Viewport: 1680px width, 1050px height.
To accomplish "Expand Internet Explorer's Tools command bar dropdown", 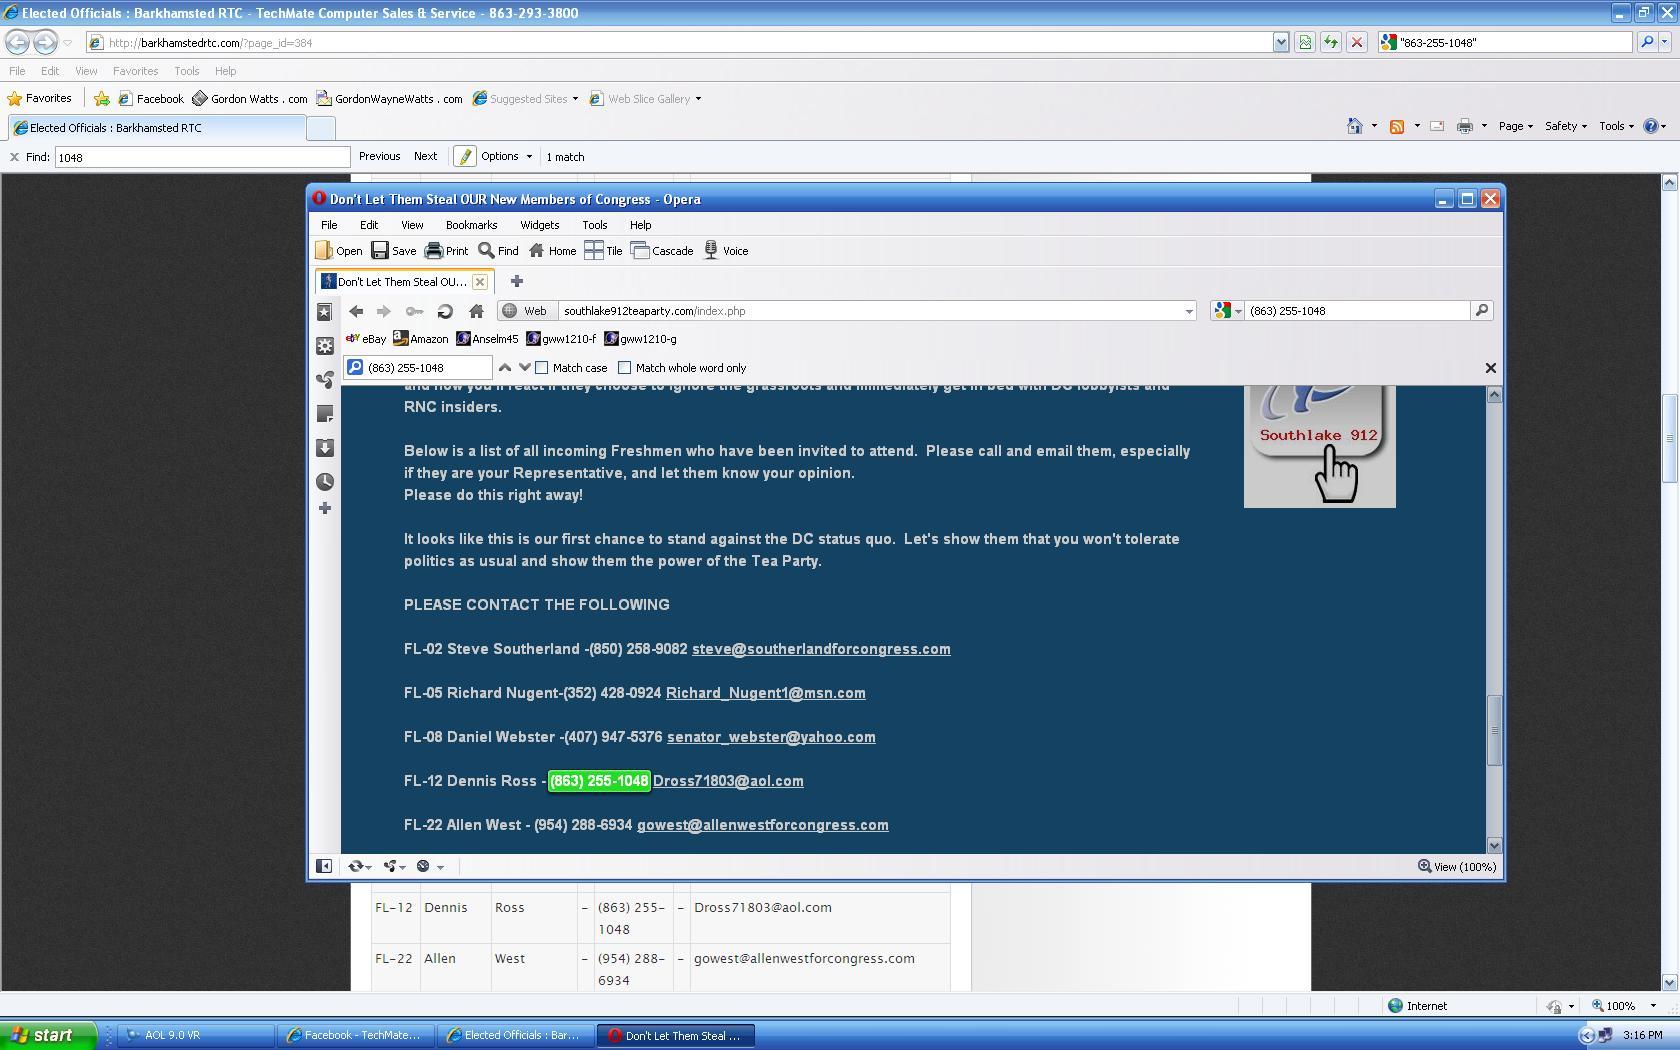I will [x=1616, y=126].
